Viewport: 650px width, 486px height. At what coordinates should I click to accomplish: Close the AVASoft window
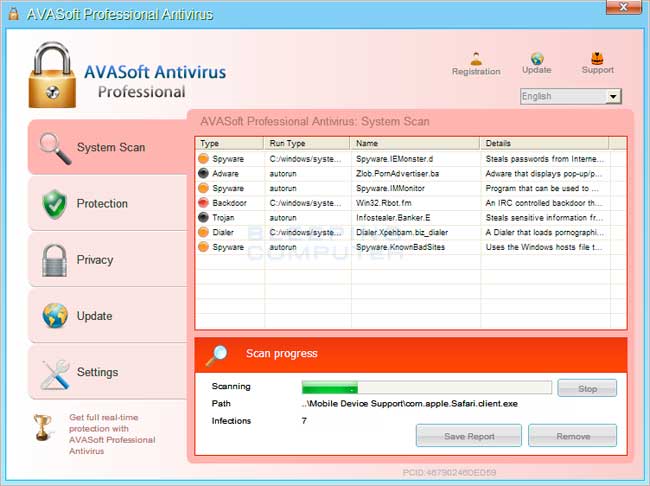(x=623, y=7)
